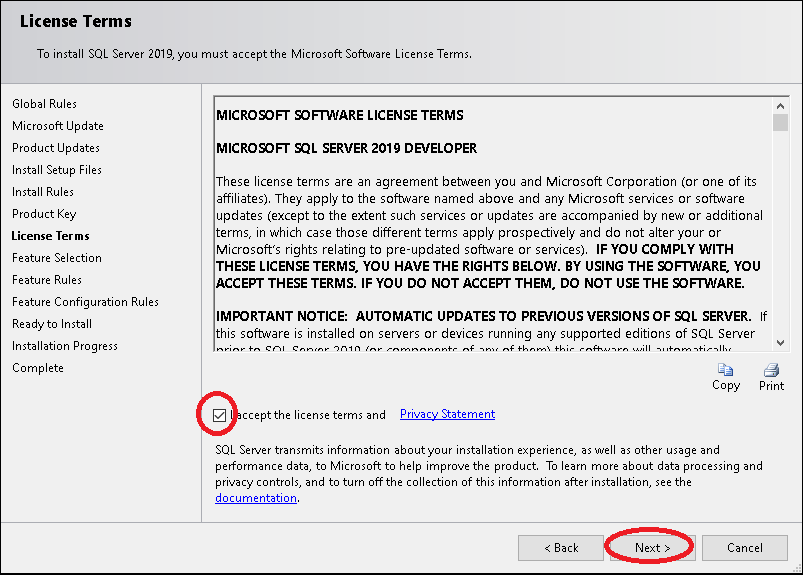Select License Terms step in sidebar
The height and width of the screenshot is (575, 803).
(50, 236)
